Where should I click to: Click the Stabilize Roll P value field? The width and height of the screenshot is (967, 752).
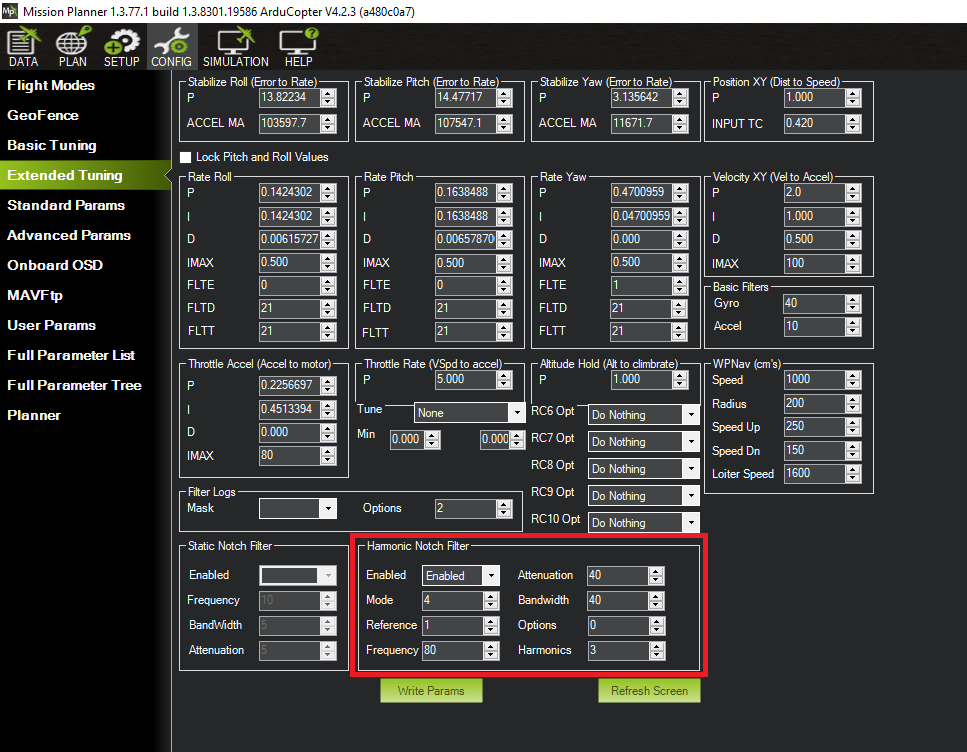[289, 97]
